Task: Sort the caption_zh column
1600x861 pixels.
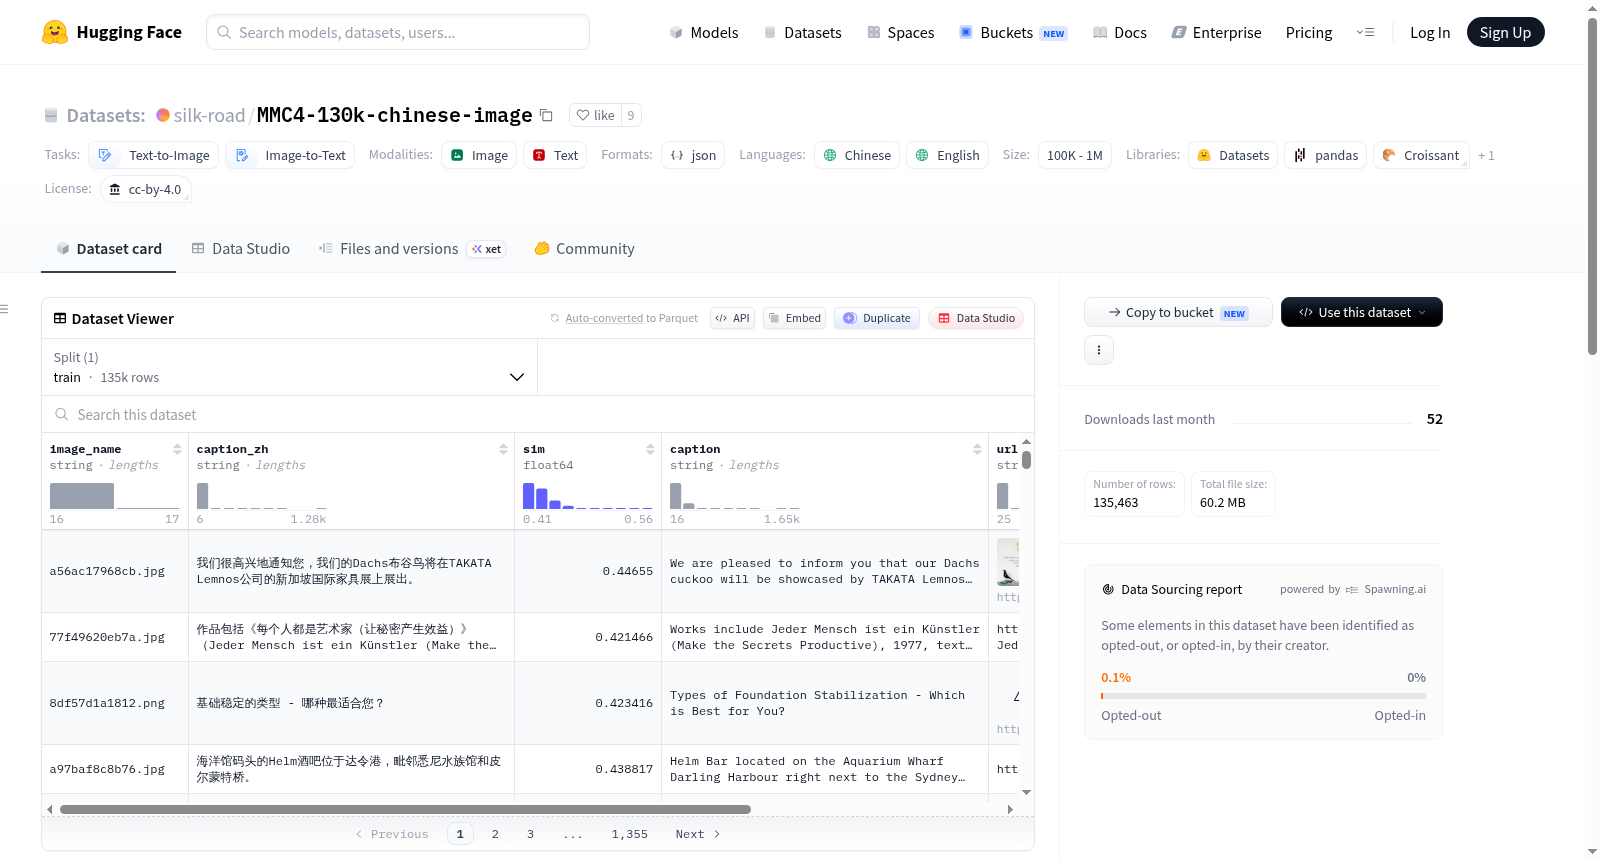Action: (x=503, y=449)
